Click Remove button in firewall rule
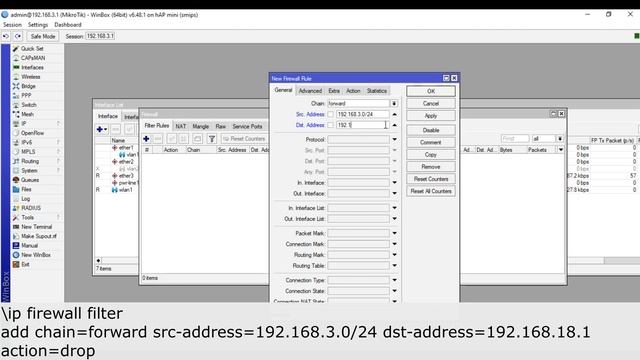Image resolution: width=640 pixels, height=360 pixels. 431,167
